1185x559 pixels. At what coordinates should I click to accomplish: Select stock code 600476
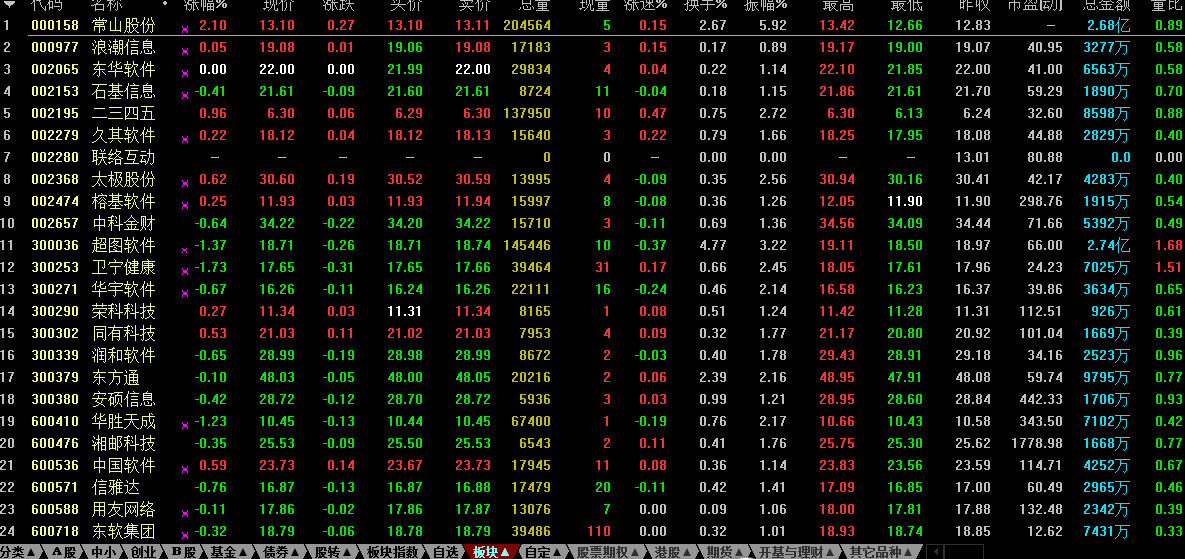tap(55, 442)
